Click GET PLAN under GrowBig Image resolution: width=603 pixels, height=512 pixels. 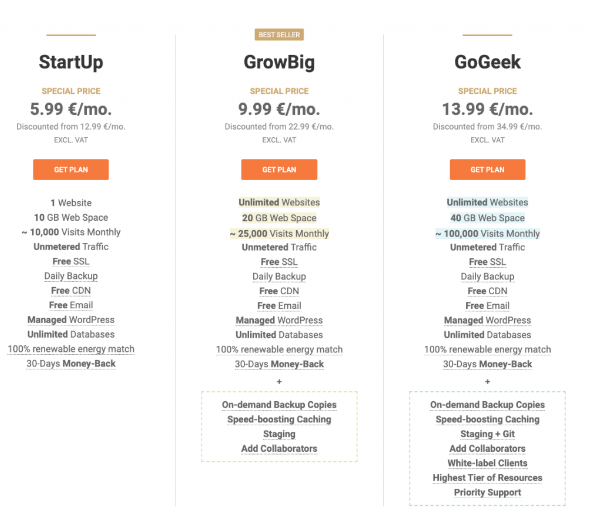279,170
